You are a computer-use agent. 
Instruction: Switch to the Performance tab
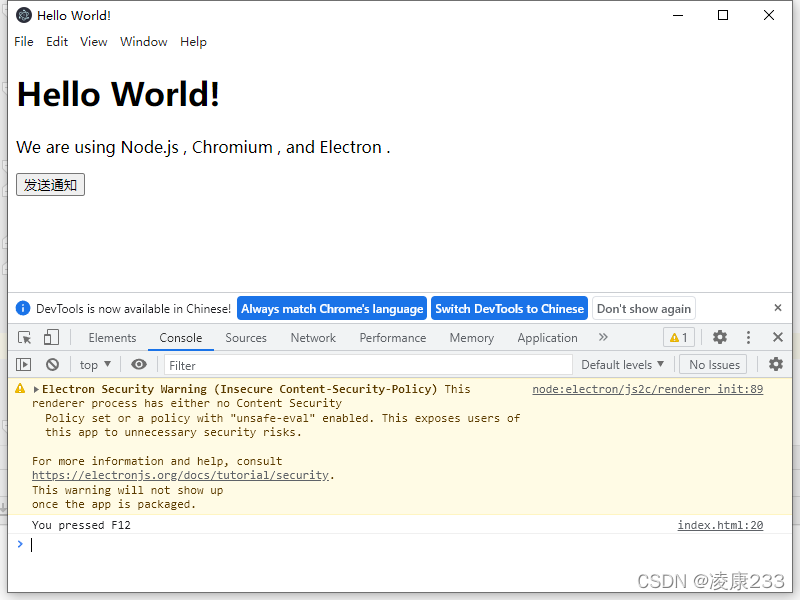click(x=393, y=338)
